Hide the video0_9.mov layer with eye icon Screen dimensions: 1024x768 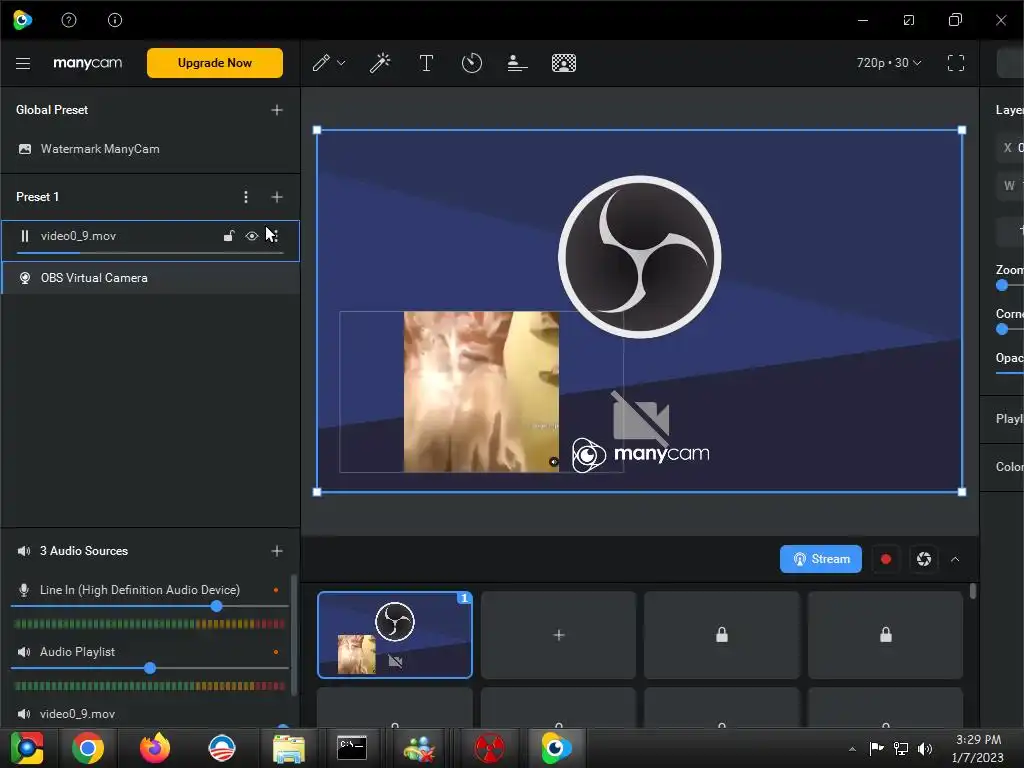251,236
